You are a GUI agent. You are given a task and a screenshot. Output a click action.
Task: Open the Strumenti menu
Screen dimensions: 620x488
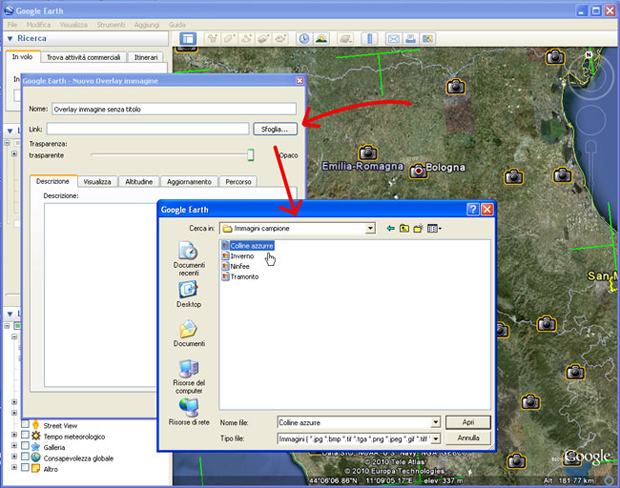(111, 25)
